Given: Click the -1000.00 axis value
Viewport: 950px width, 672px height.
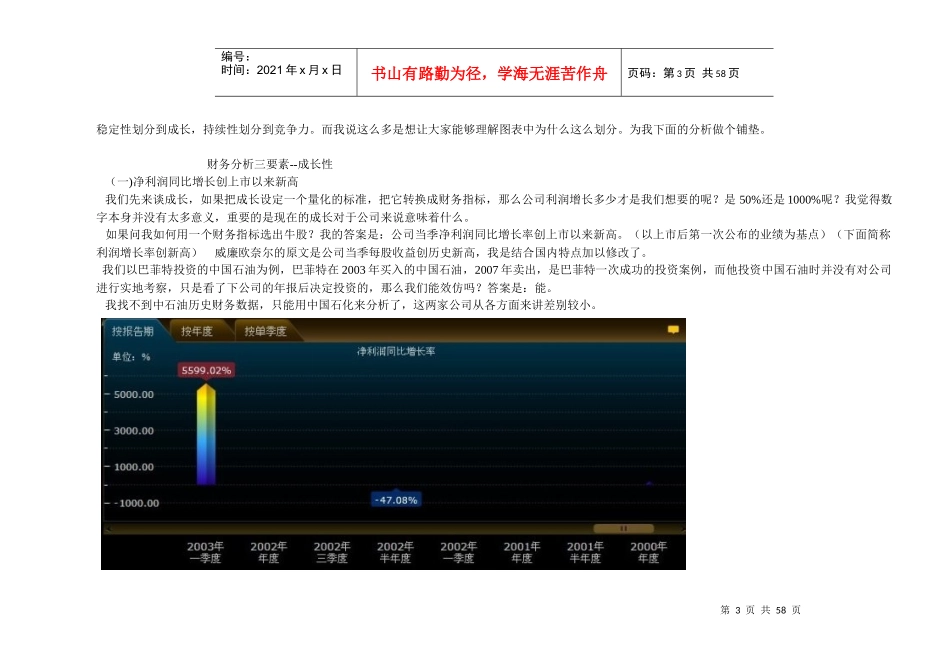Looking at the screenshot, I should point(136,503).
